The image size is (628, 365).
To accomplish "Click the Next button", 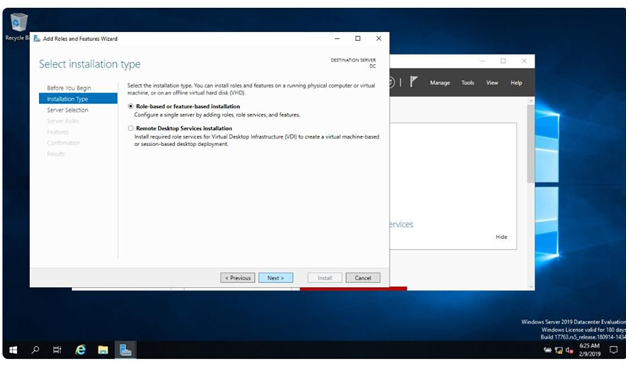I will [x=276, y=278].
